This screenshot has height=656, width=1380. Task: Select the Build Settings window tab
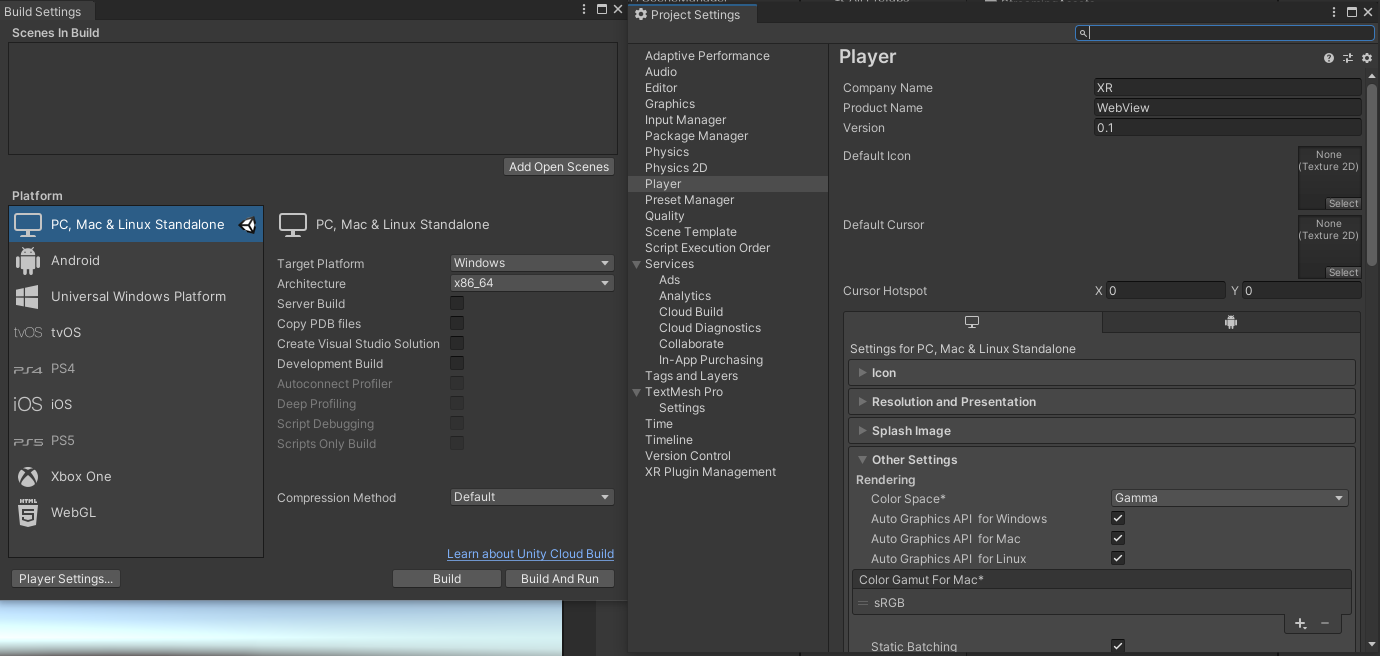45,12
